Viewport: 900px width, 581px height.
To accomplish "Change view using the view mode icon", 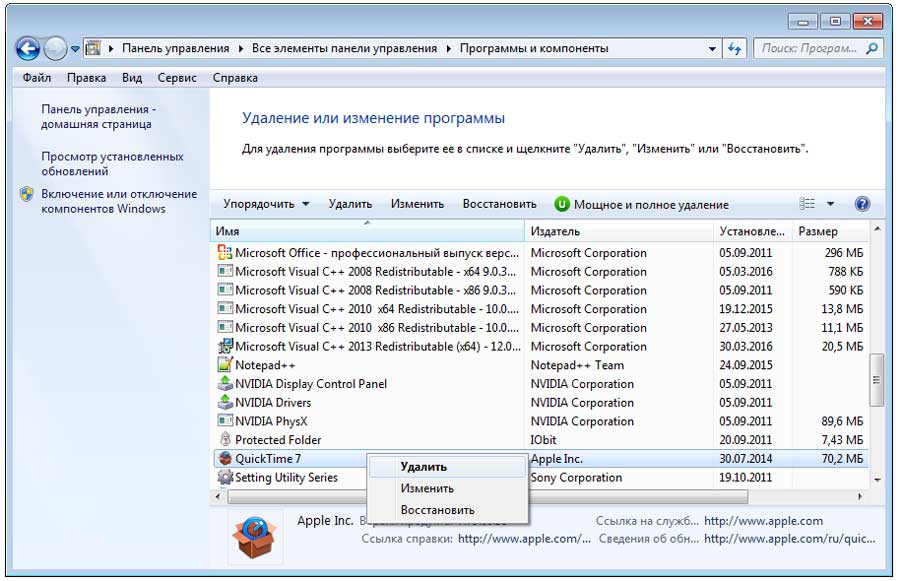I will coord(806,204).
